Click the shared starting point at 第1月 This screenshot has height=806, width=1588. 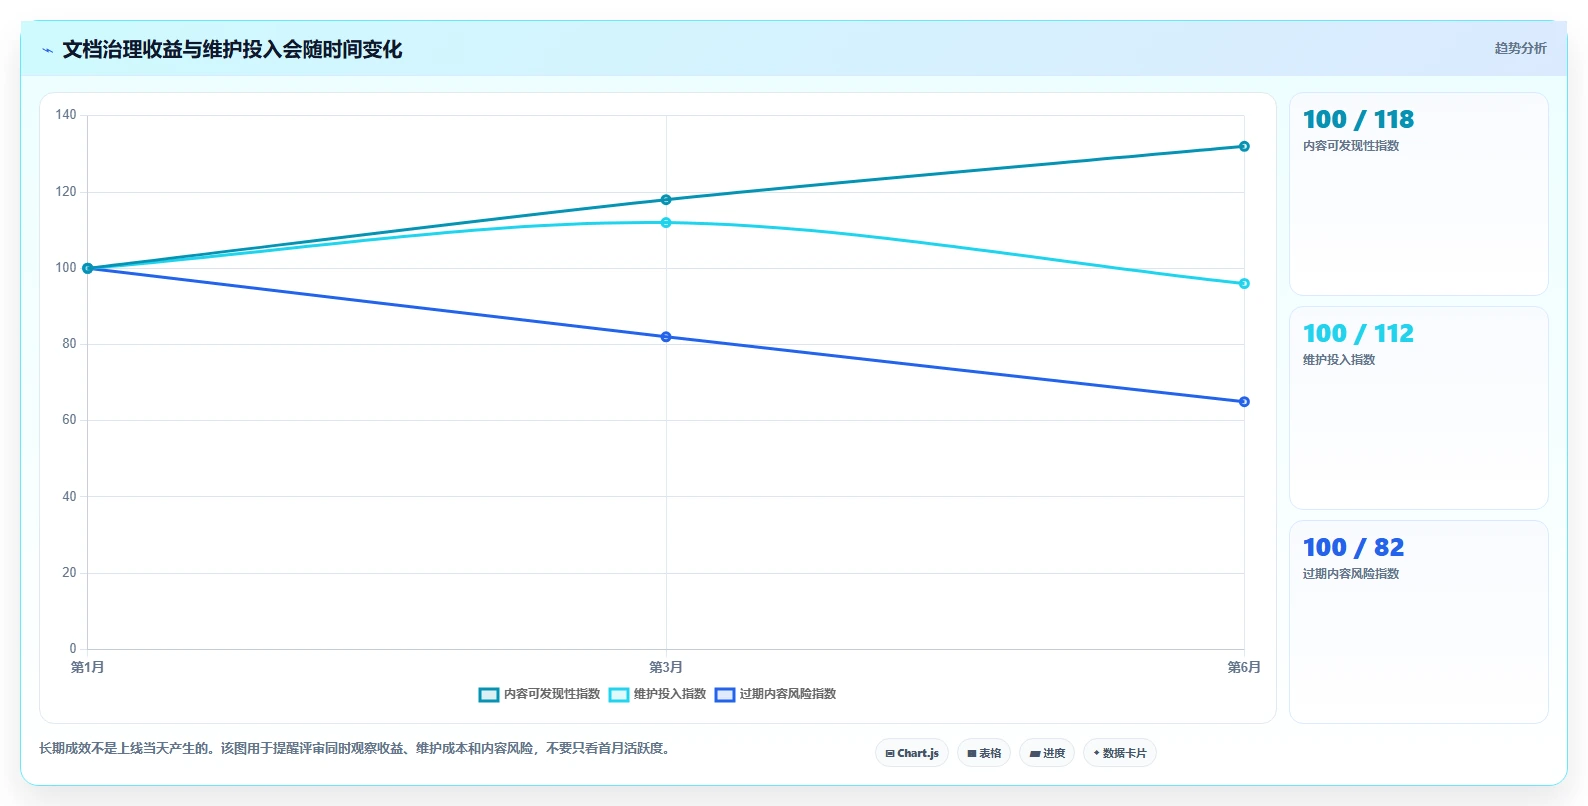(x=88, y=268)
